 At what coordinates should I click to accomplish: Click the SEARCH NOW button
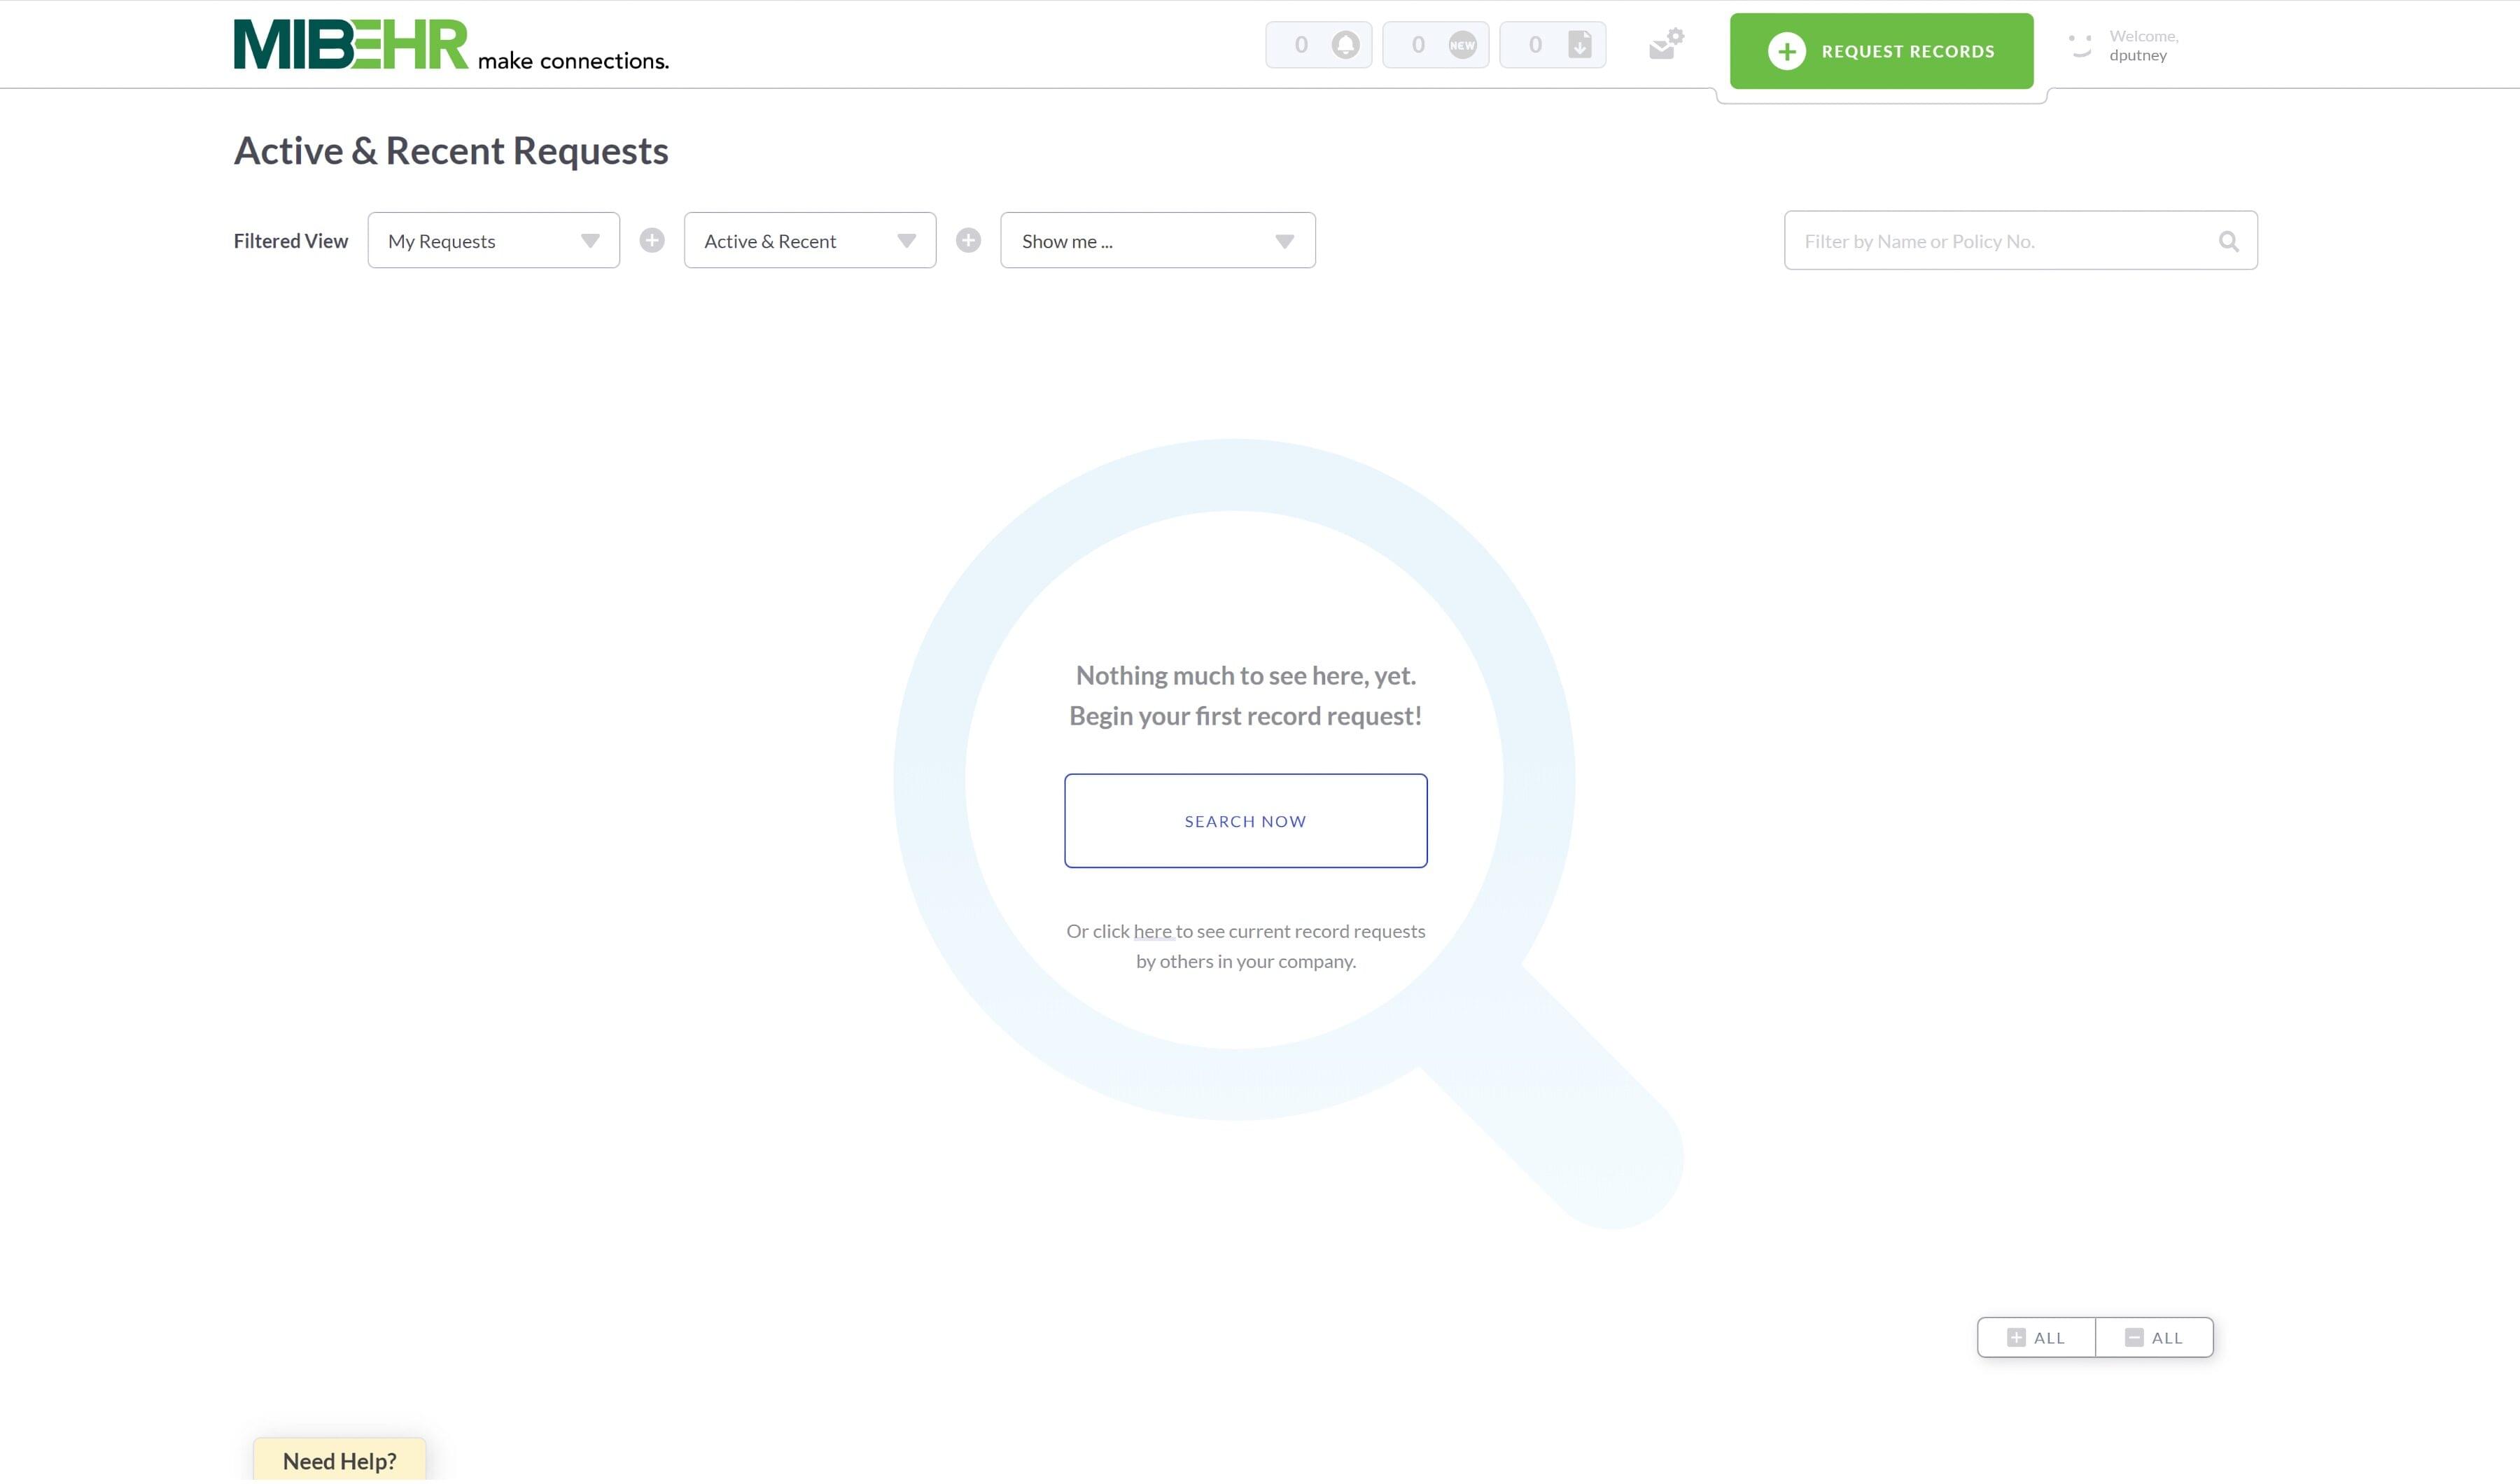[x=1245, y=821]
